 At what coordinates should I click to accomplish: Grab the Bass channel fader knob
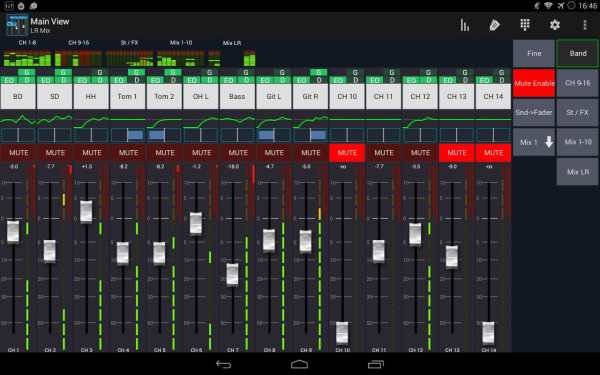[232, 275]
